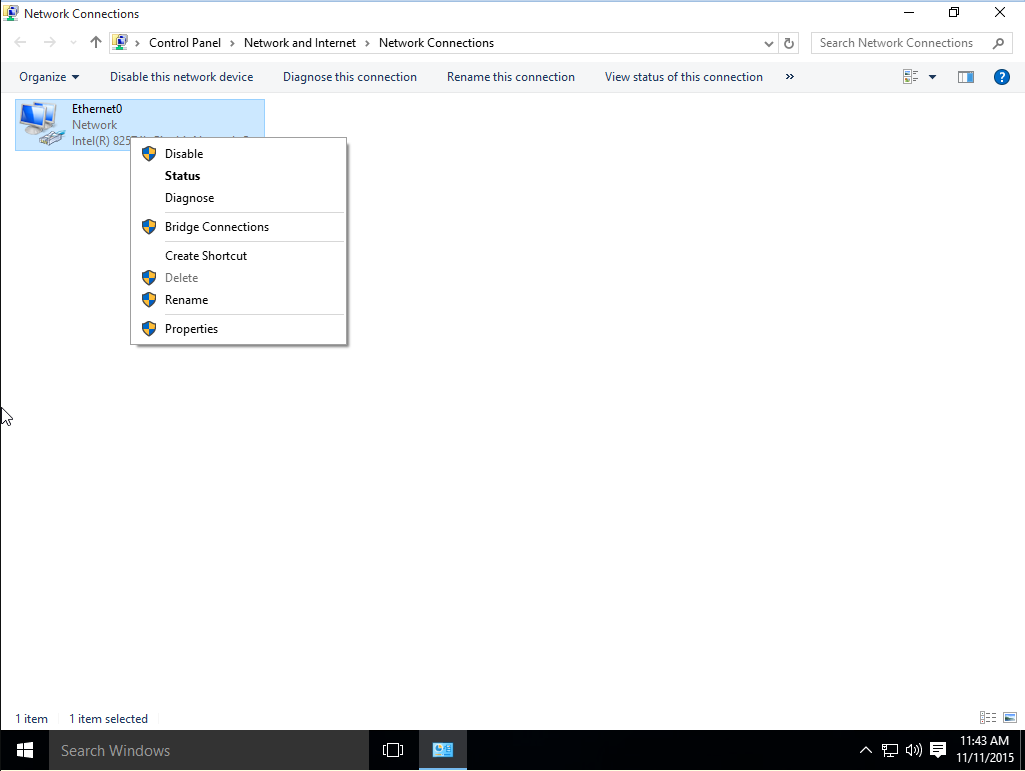Click the Up arrow navigation icon

click(96, 43)
